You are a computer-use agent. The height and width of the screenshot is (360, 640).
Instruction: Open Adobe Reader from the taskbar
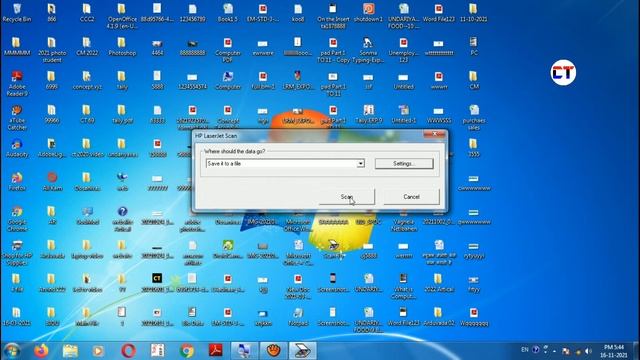[216, 351]
